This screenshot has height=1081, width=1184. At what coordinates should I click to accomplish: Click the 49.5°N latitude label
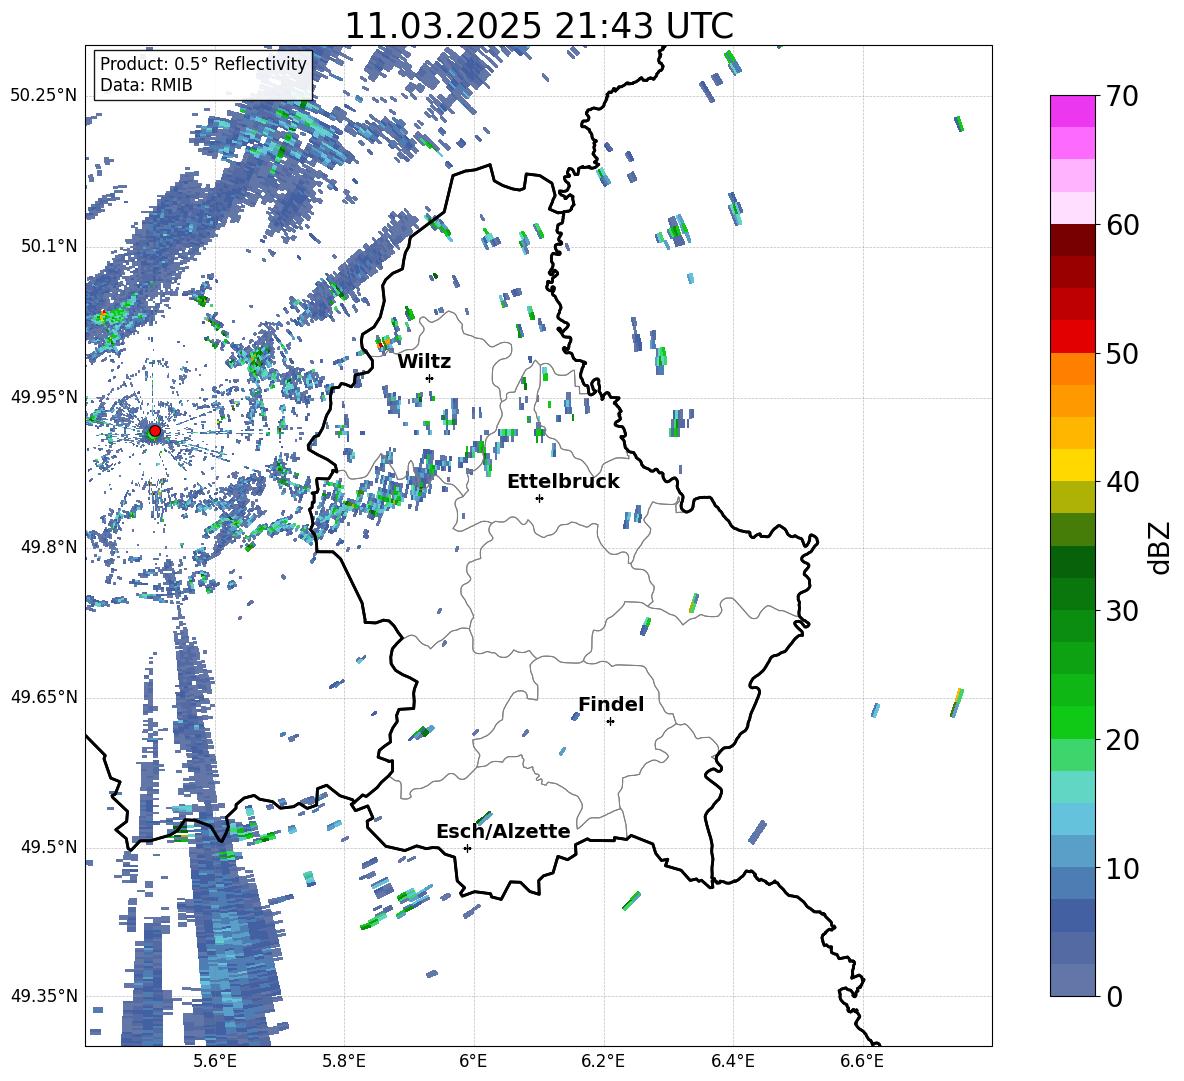point(48,847)
